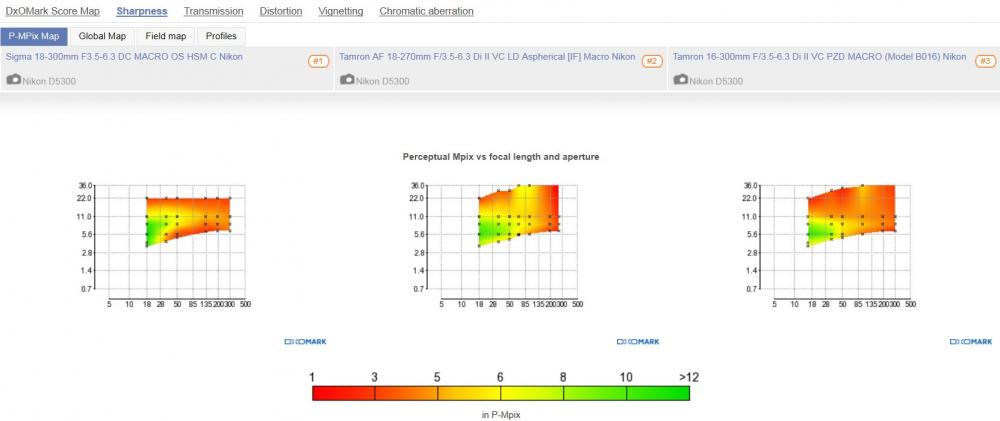Click the DxOMark logo under the first chart
Image resolution: width=1000 pixels, height=421 pixels.
305,342
